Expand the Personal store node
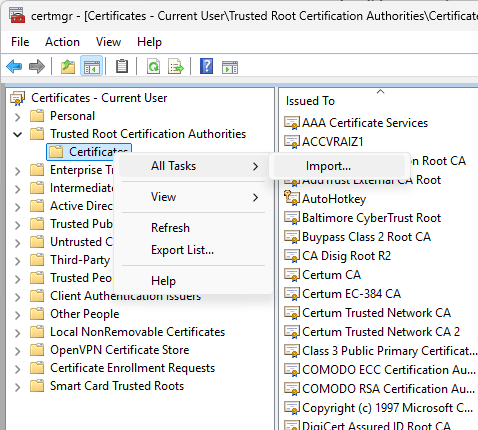This screenshot has height=430, width=478. click(18, 117)
